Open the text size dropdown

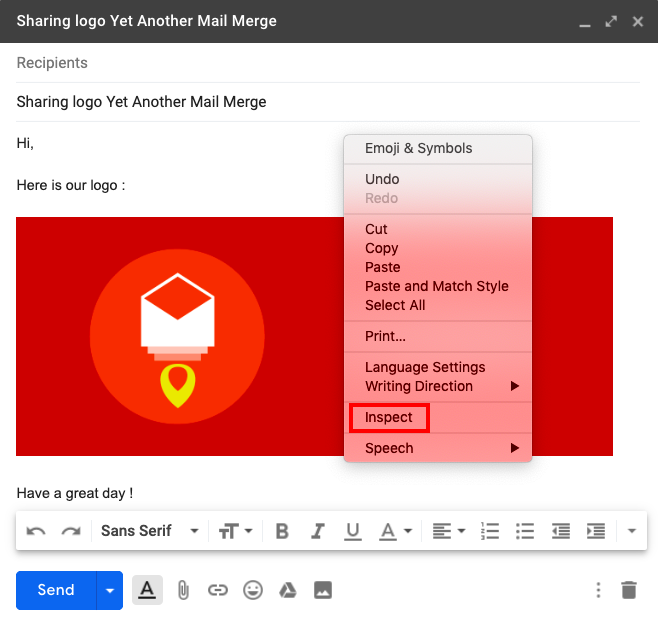click(235, 531)
